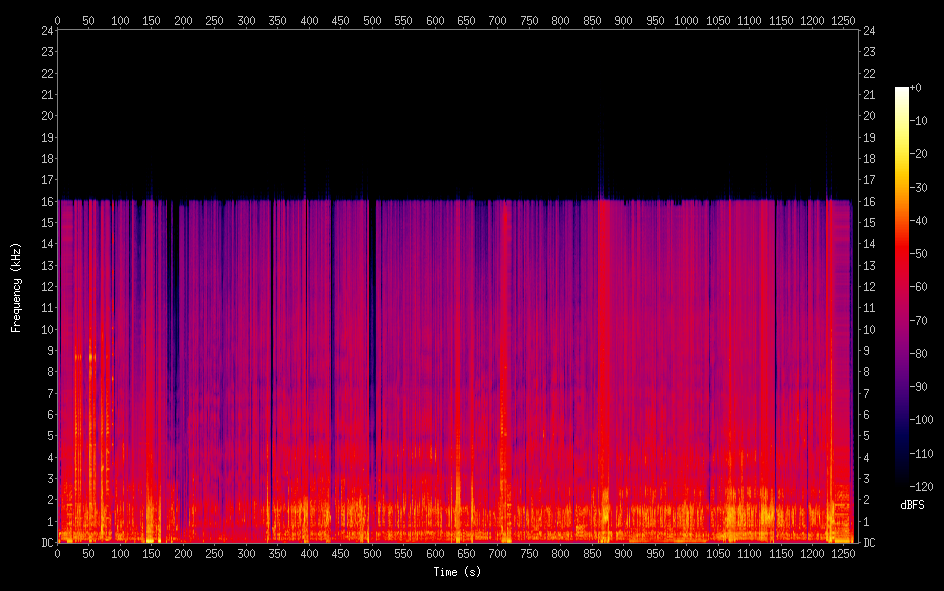
Task: Click the '24' label on right frequency axis
Action: pos(869,30)
